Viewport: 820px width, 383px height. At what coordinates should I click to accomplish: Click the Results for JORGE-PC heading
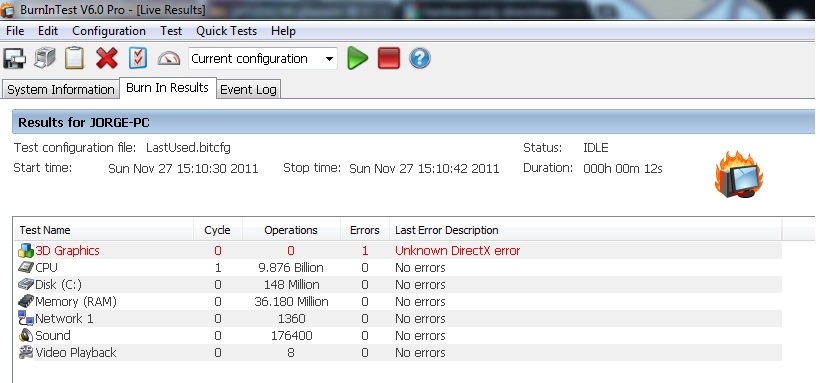[84, 123]
